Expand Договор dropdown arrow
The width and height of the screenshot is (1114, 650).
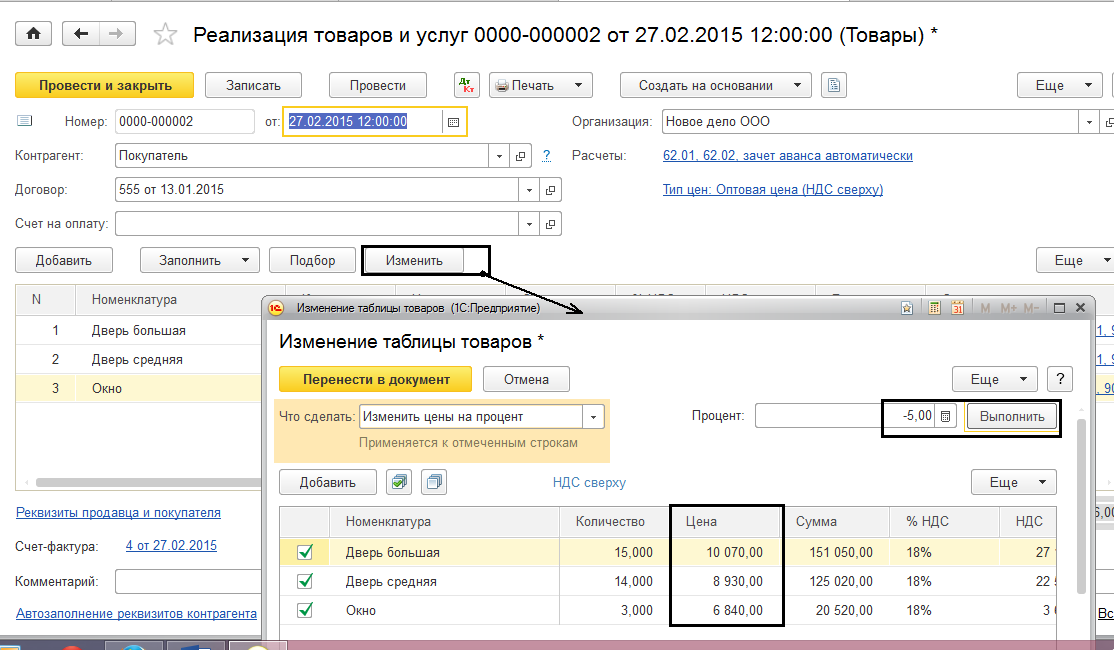(529, 190)
